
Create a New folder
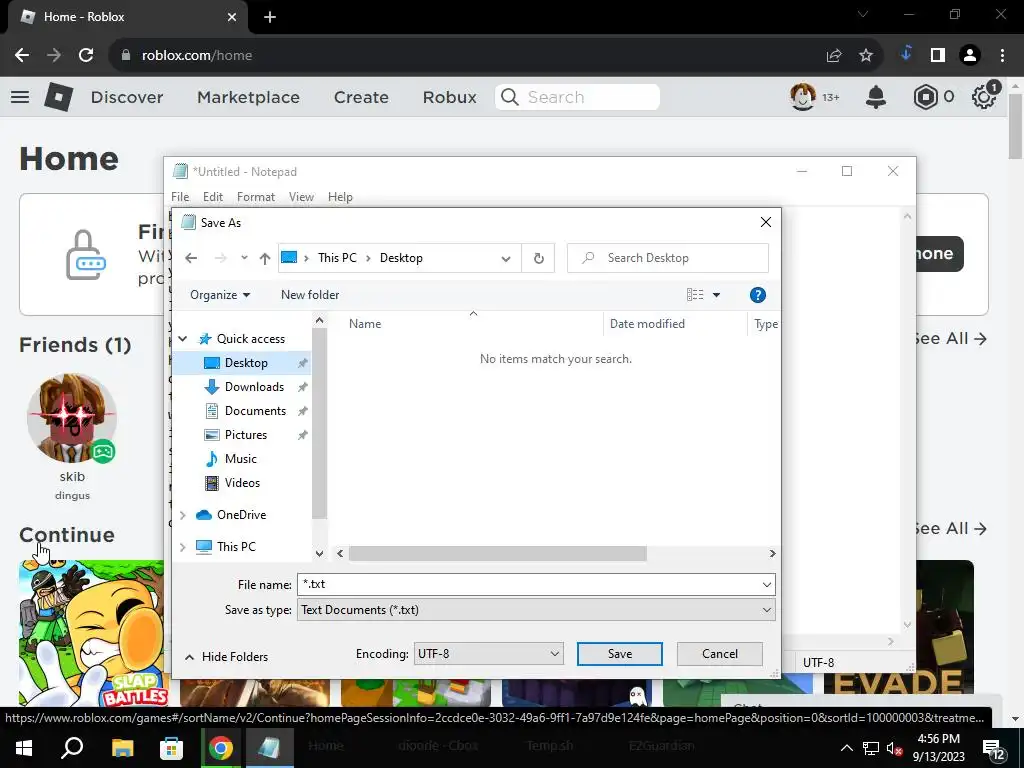310,295
